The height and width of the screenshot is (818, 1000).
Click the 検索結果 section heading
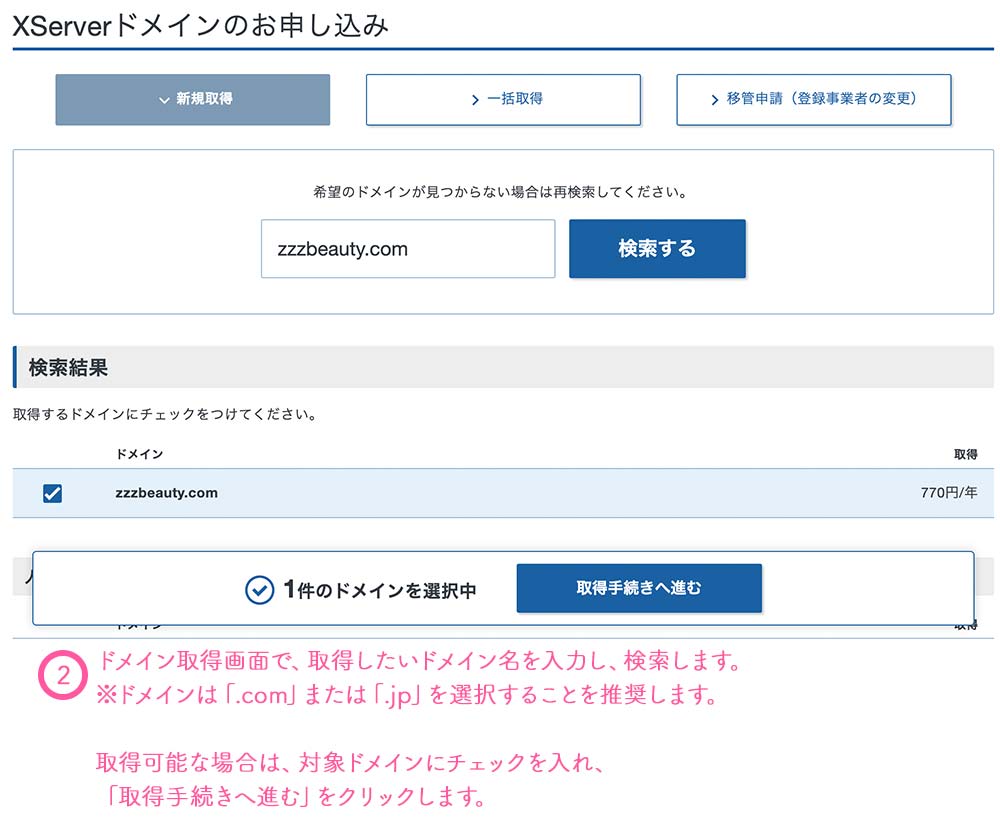pyautogui.click(x=68, y=367)
